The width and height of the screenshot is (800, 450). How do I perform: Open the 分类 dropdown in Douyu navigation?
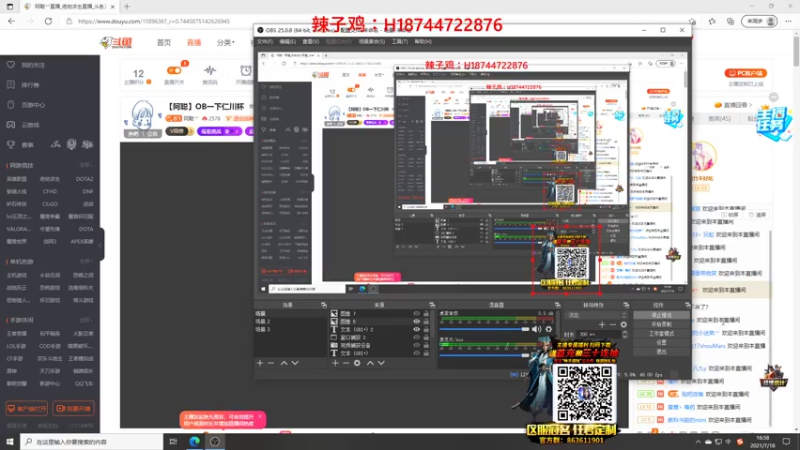226,43
